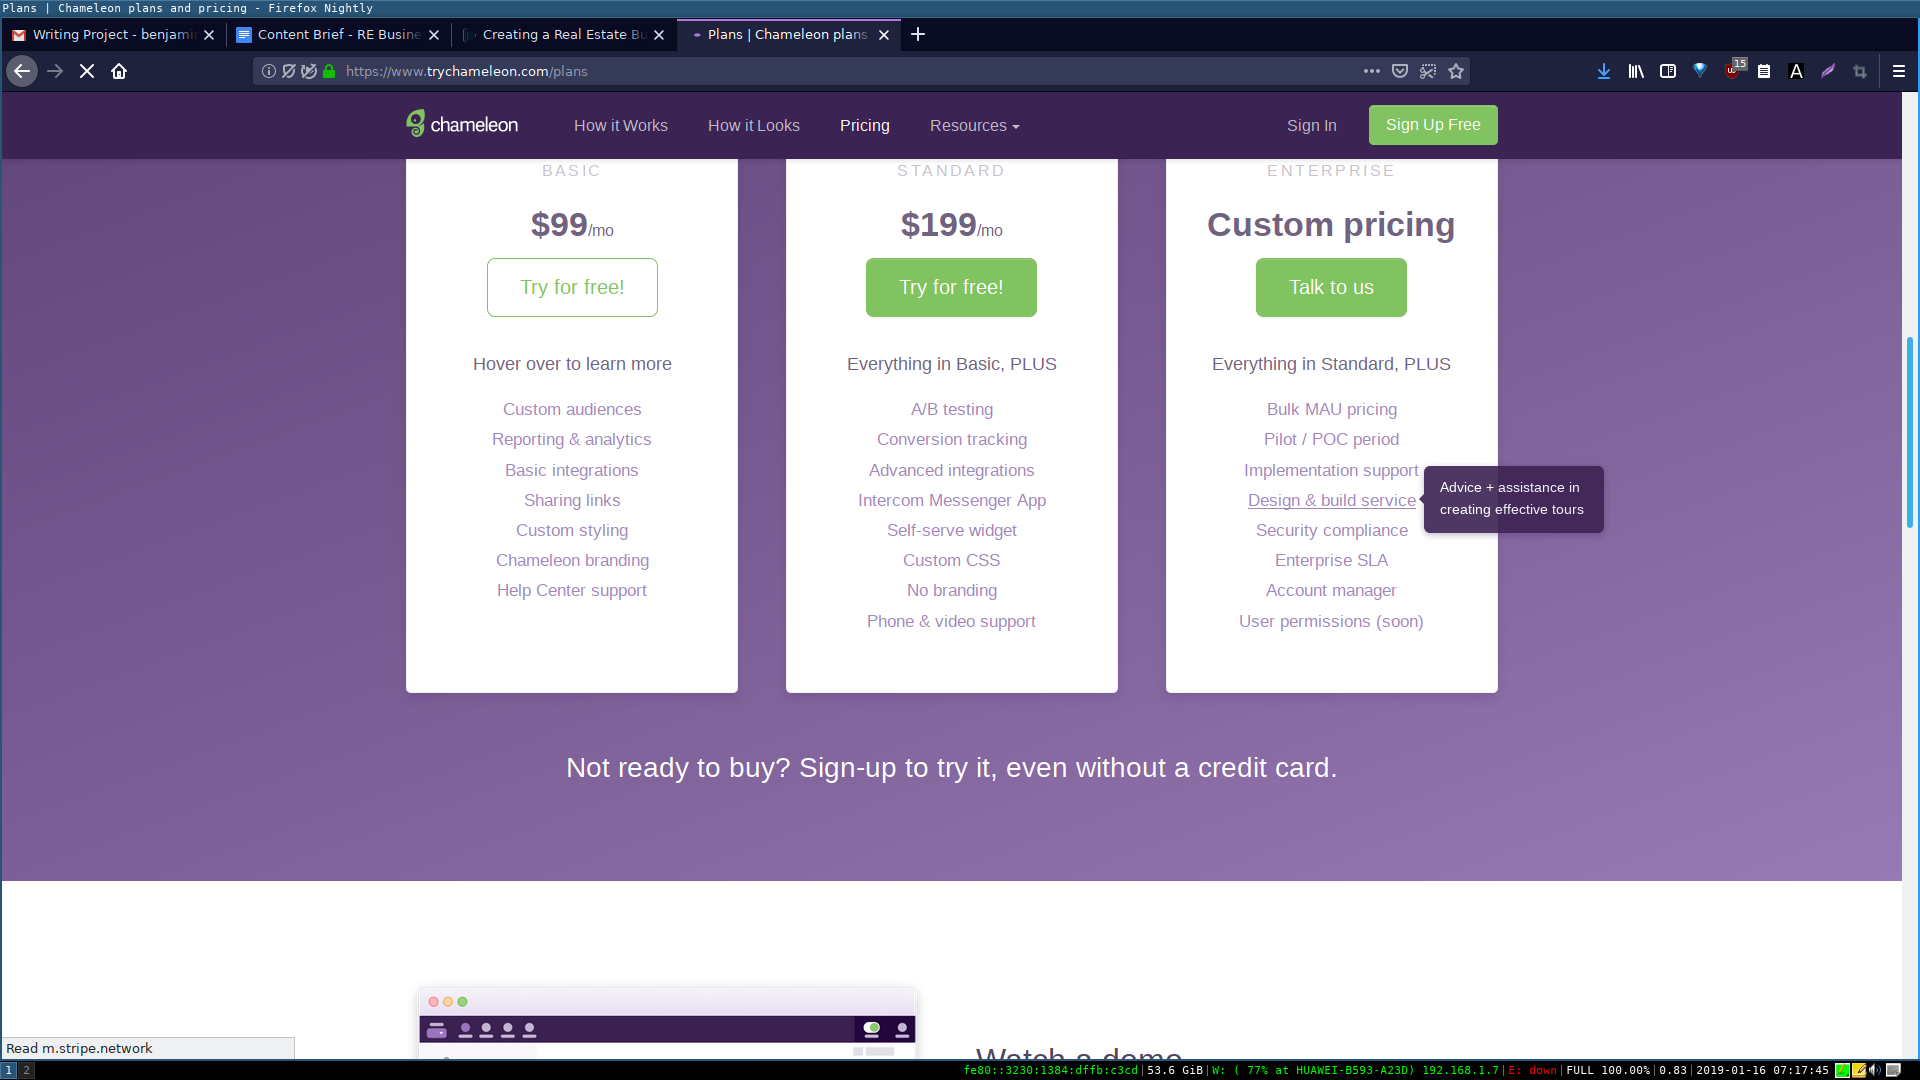The width and height of the screenshot is (1920, 1080).
Task: Click A/B testing feature text
Action: coord(951,409)
